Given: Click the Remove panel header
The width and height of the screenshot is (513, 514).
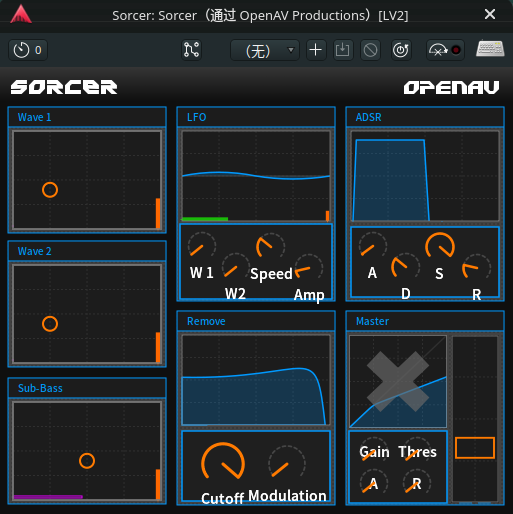Looking at the screenshot, I should click(x=256, y=321).
